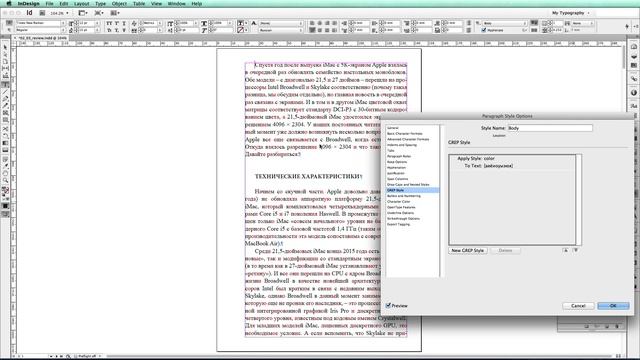Select the Zoom tool in toolbox
The image size is (640, 360).
5,180
